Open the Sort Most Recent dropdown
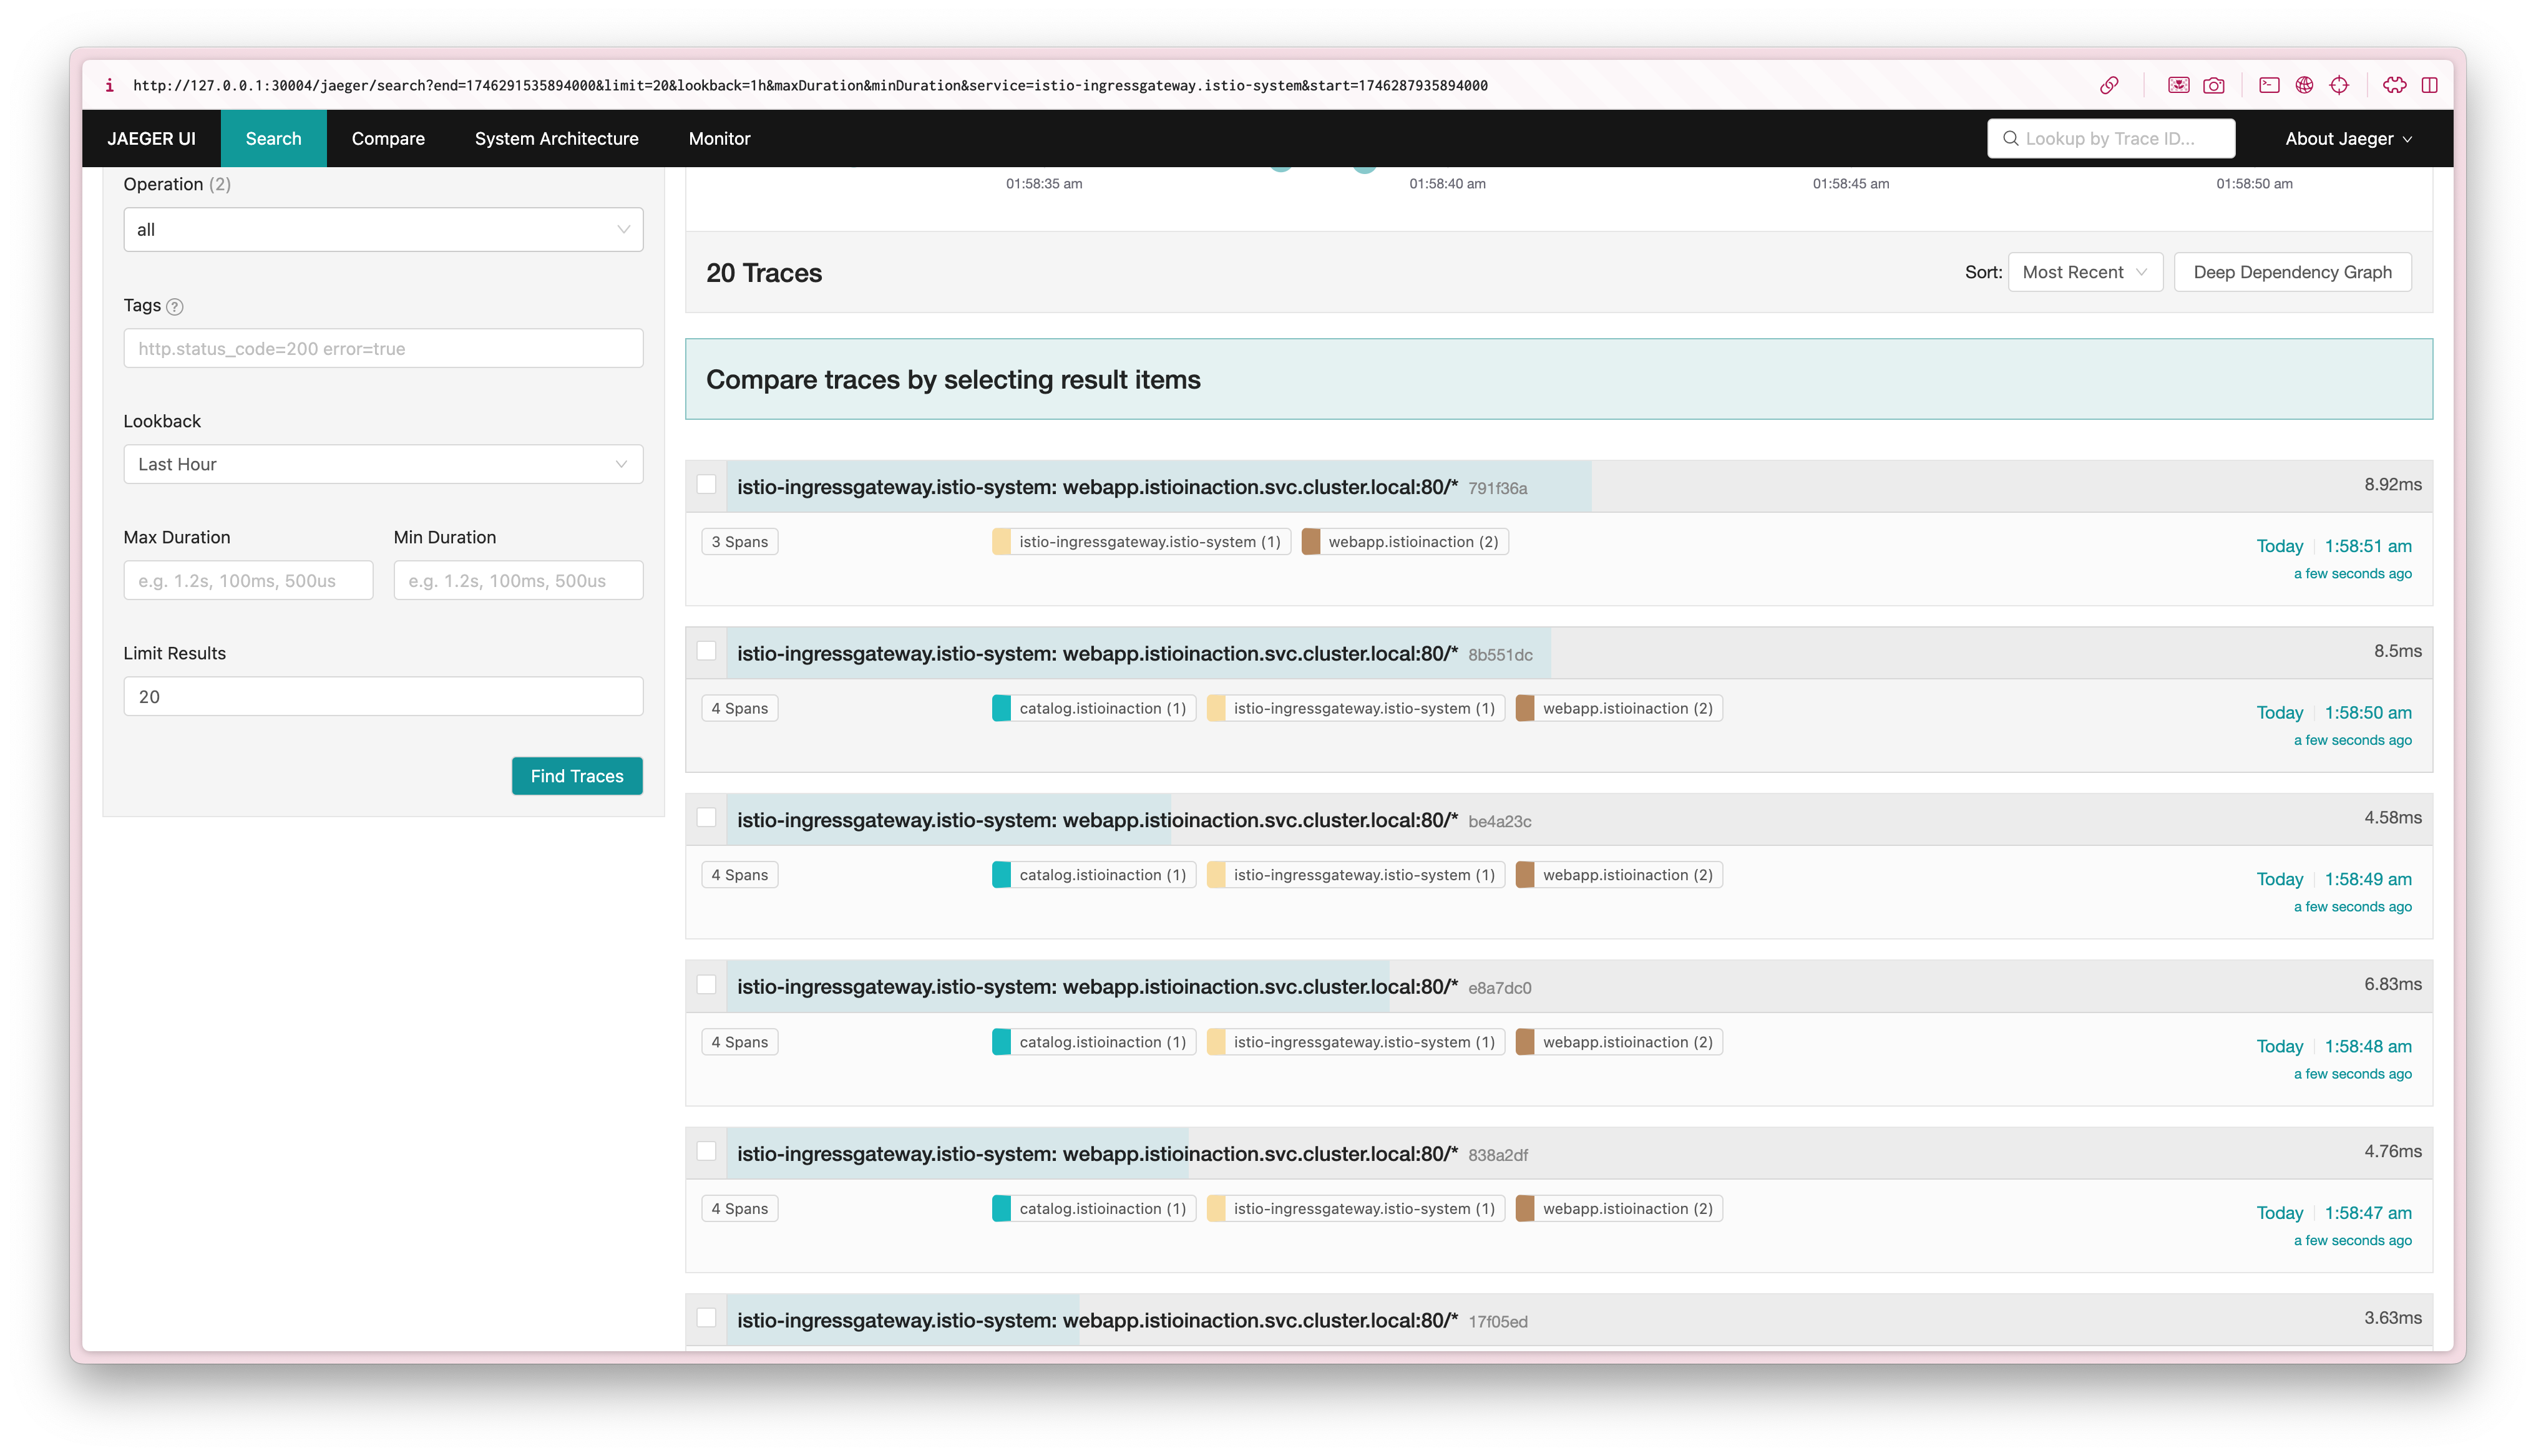Screen dimensions: 2536x1456 coord(2084,272)
